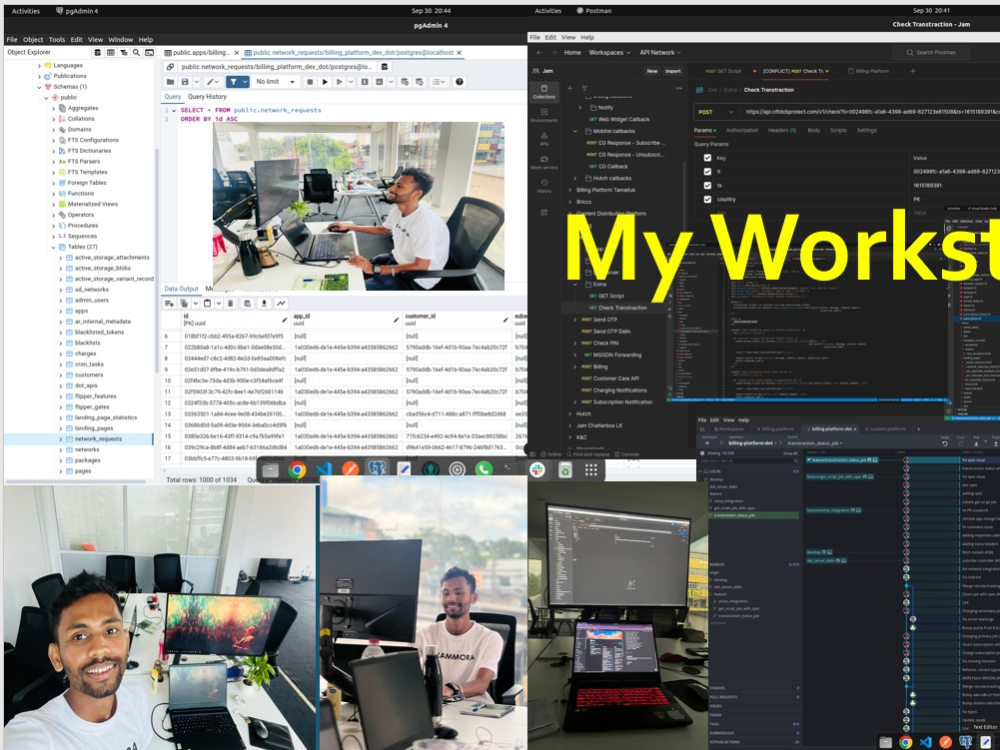Image resolution: width=1000 pixels, height=750 pixels.
Task: Click the pencil icon on customer_id column header
Action: pyautogui.click(x=505, y=320)
